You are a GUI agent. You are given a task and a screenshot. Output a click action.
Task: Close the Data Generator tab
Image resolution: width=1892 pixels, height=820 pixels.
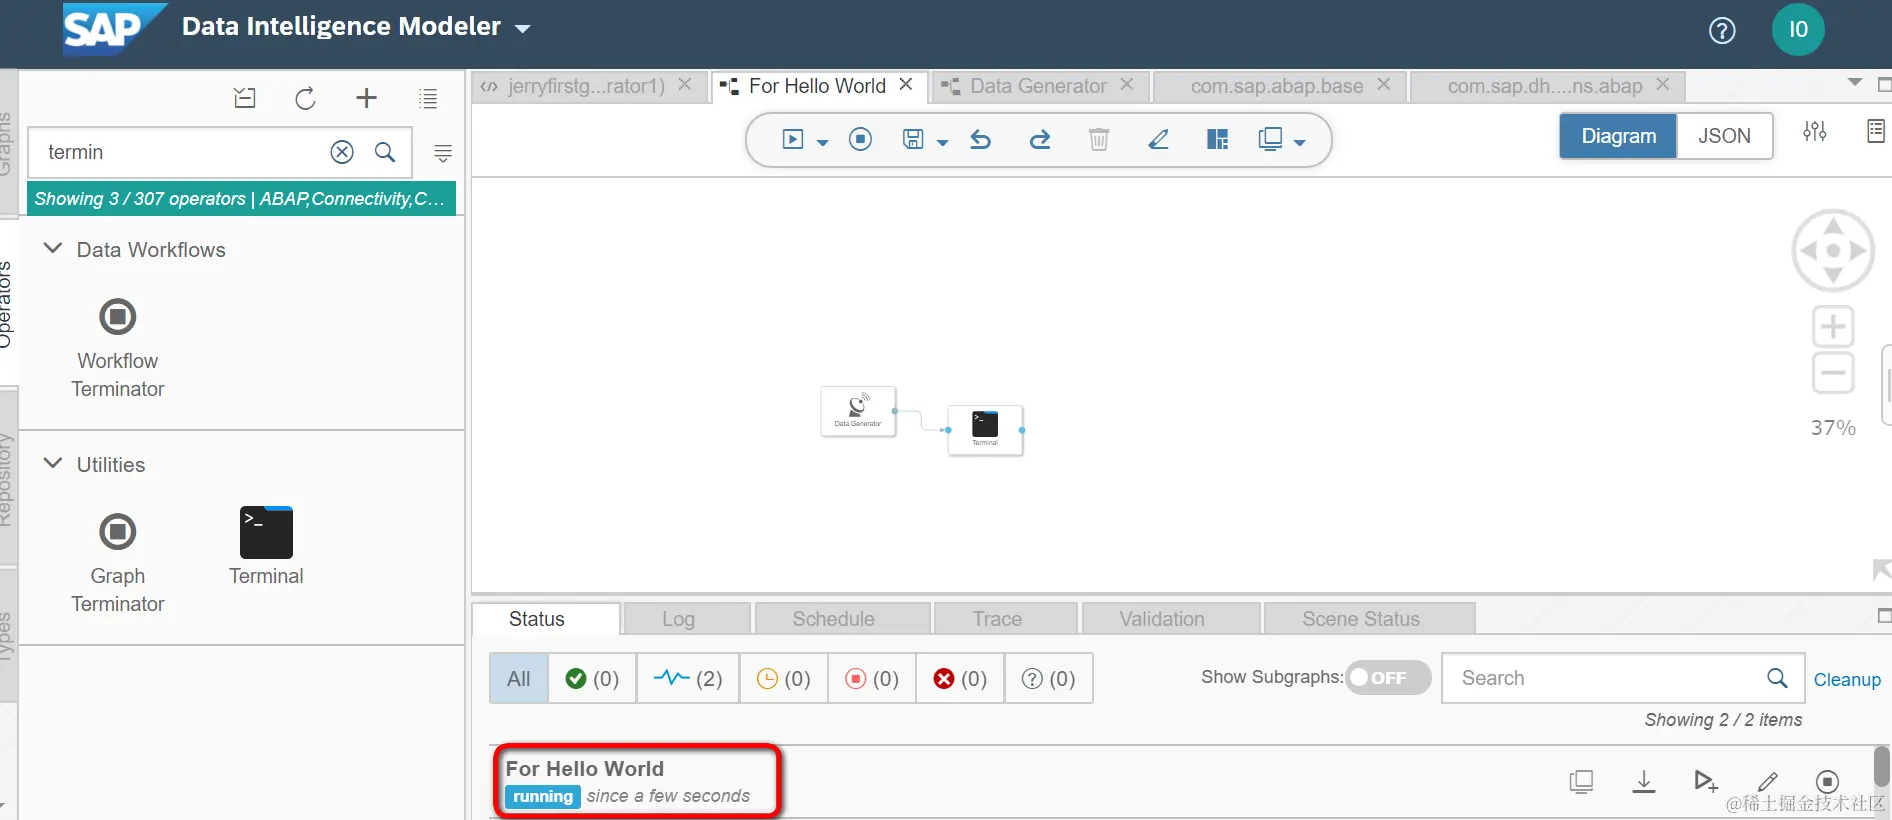(x=1126, y=85)
